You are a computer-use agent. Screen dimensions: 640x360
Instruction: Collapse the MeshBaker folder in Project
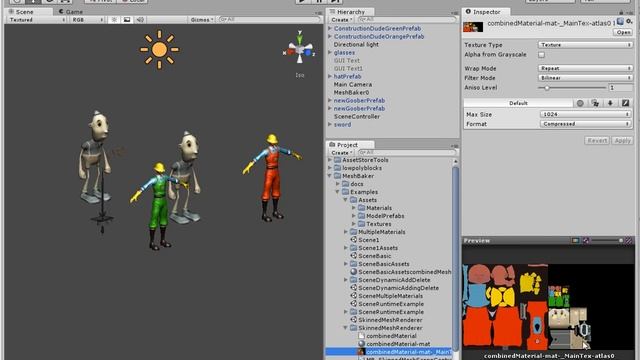coord(330,176)
